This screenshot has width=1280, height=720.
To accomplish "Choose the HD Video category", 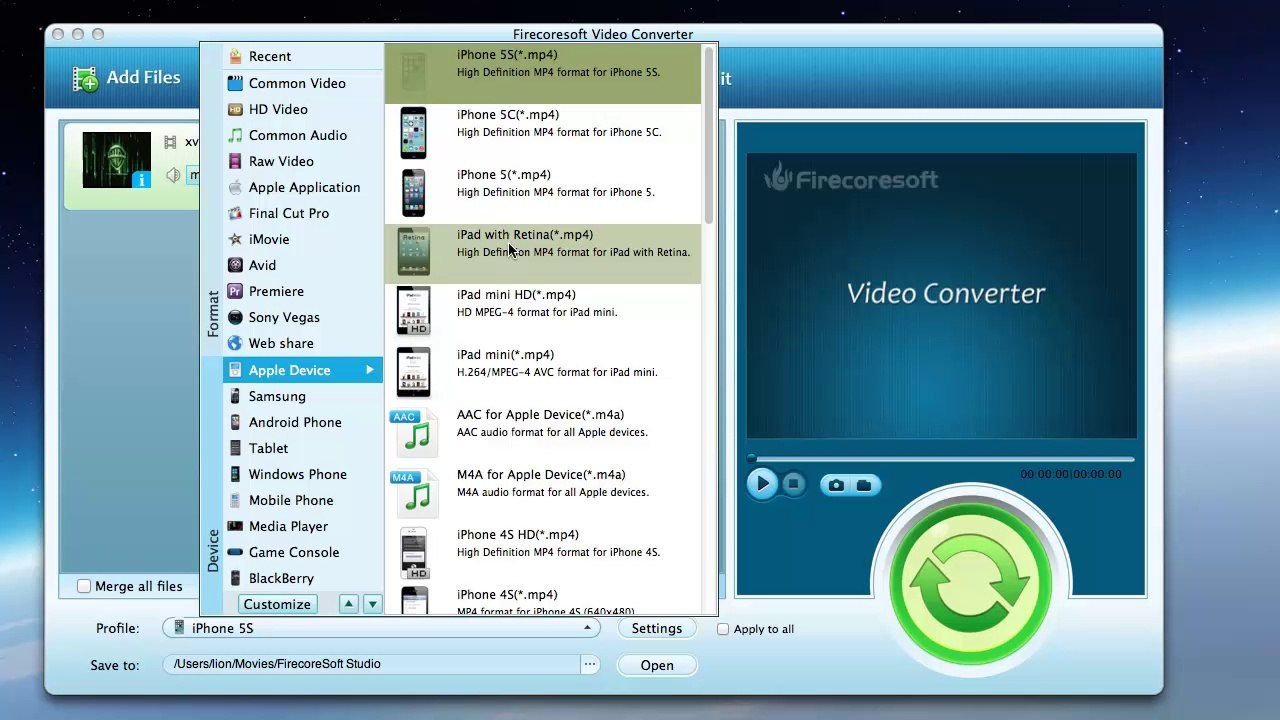I will (x=303, y=109).
